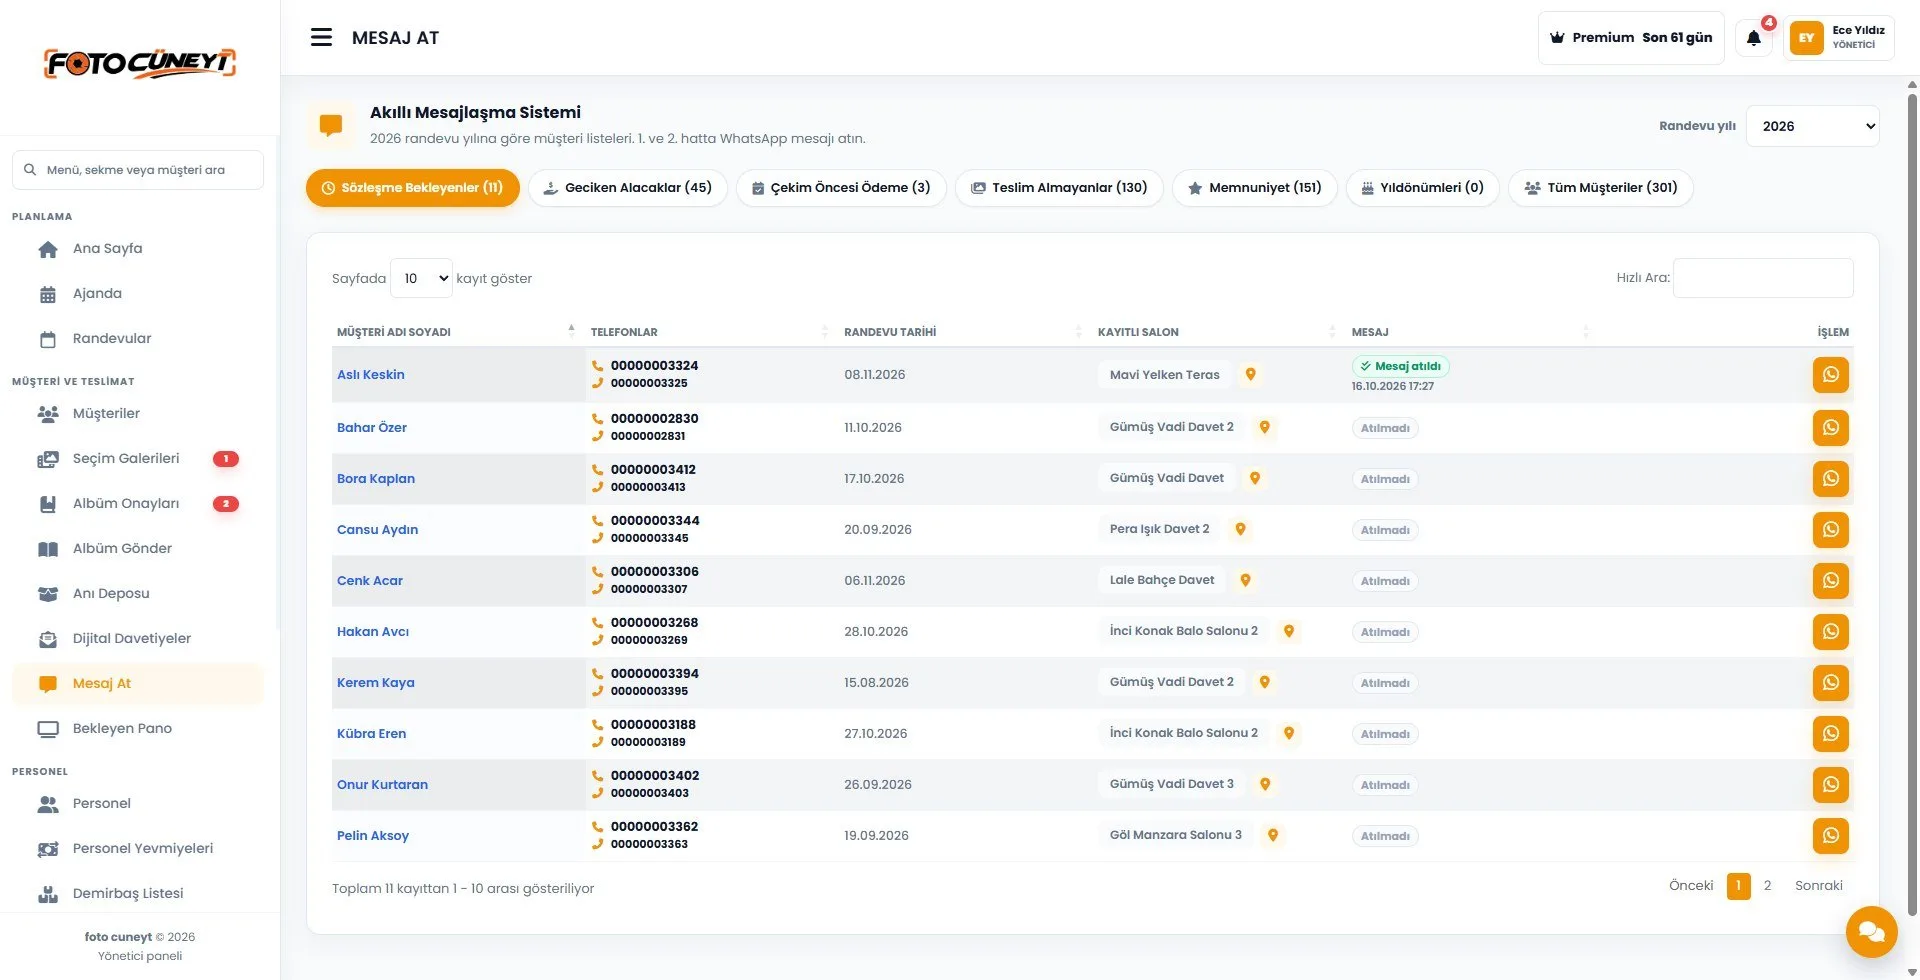
Task: Send WhatsApp message to Aslı Keskin
Action: coord(1830,375)
